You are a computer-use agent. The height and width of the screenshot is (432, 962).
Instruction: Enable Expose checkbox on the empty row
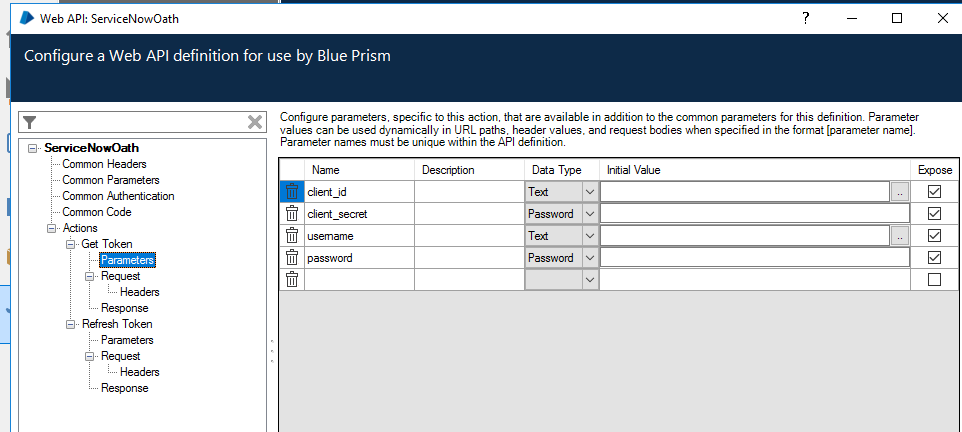click(x=934, y=279)
